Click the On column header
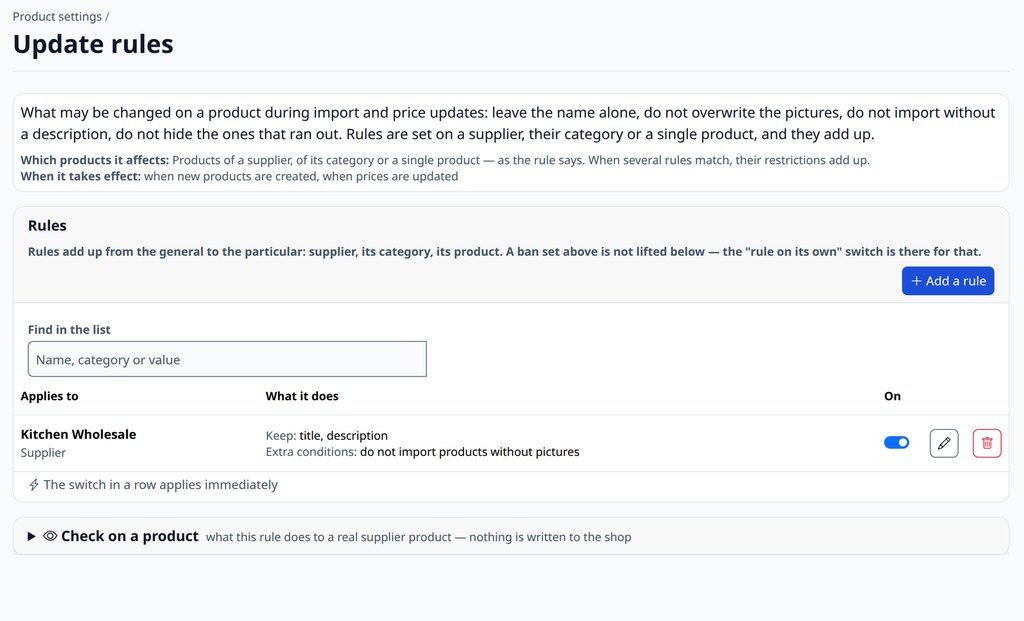The height and width of the screenshot is (621, 1024). tap(892, 396)
